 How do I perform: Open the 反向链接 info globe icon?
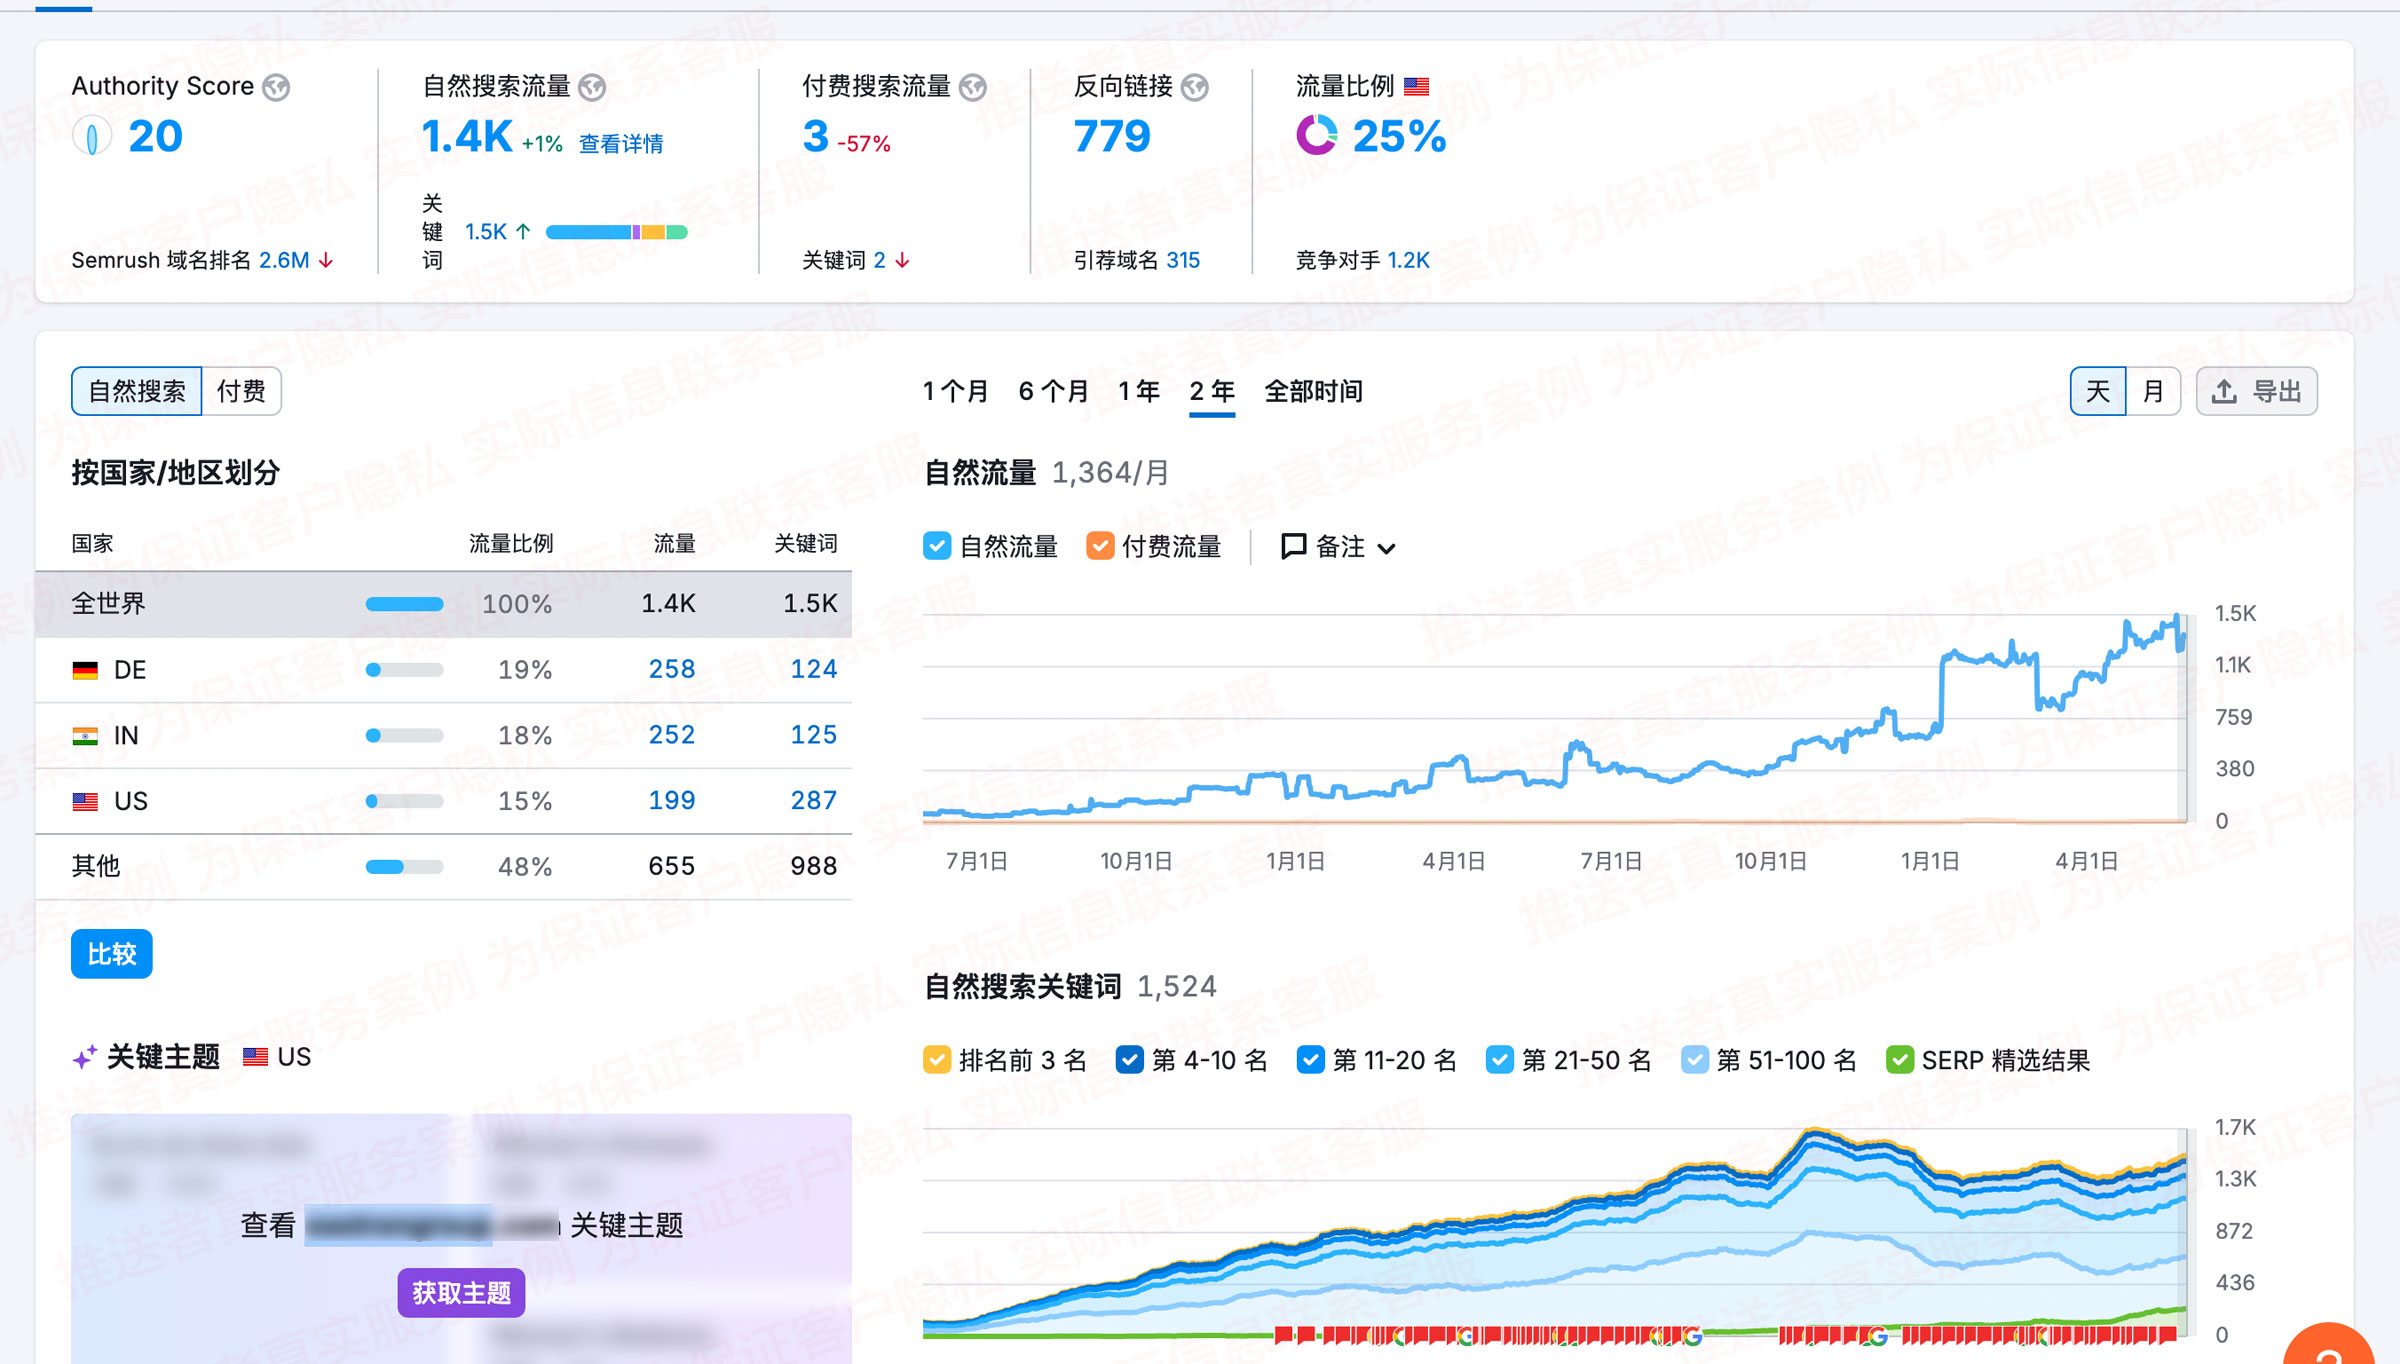click(1195, 87)
